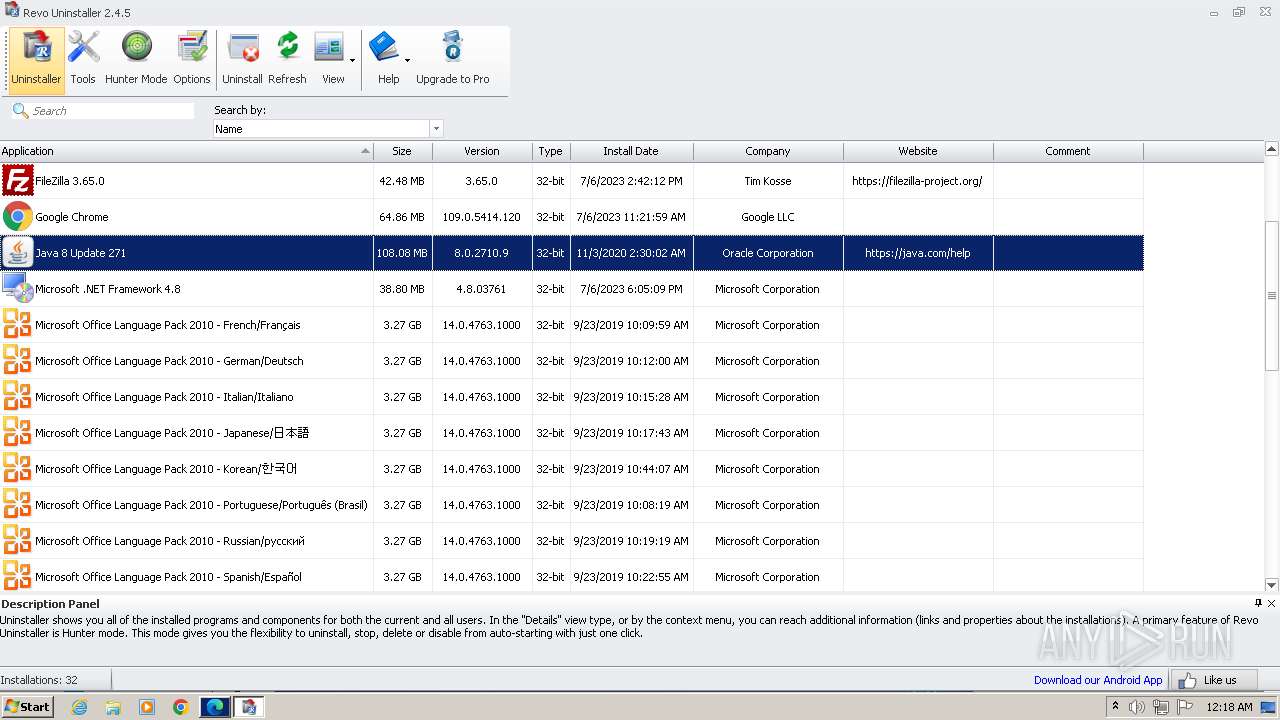
Task: Select the Japanese Language Pack icon
Action: 17,433
